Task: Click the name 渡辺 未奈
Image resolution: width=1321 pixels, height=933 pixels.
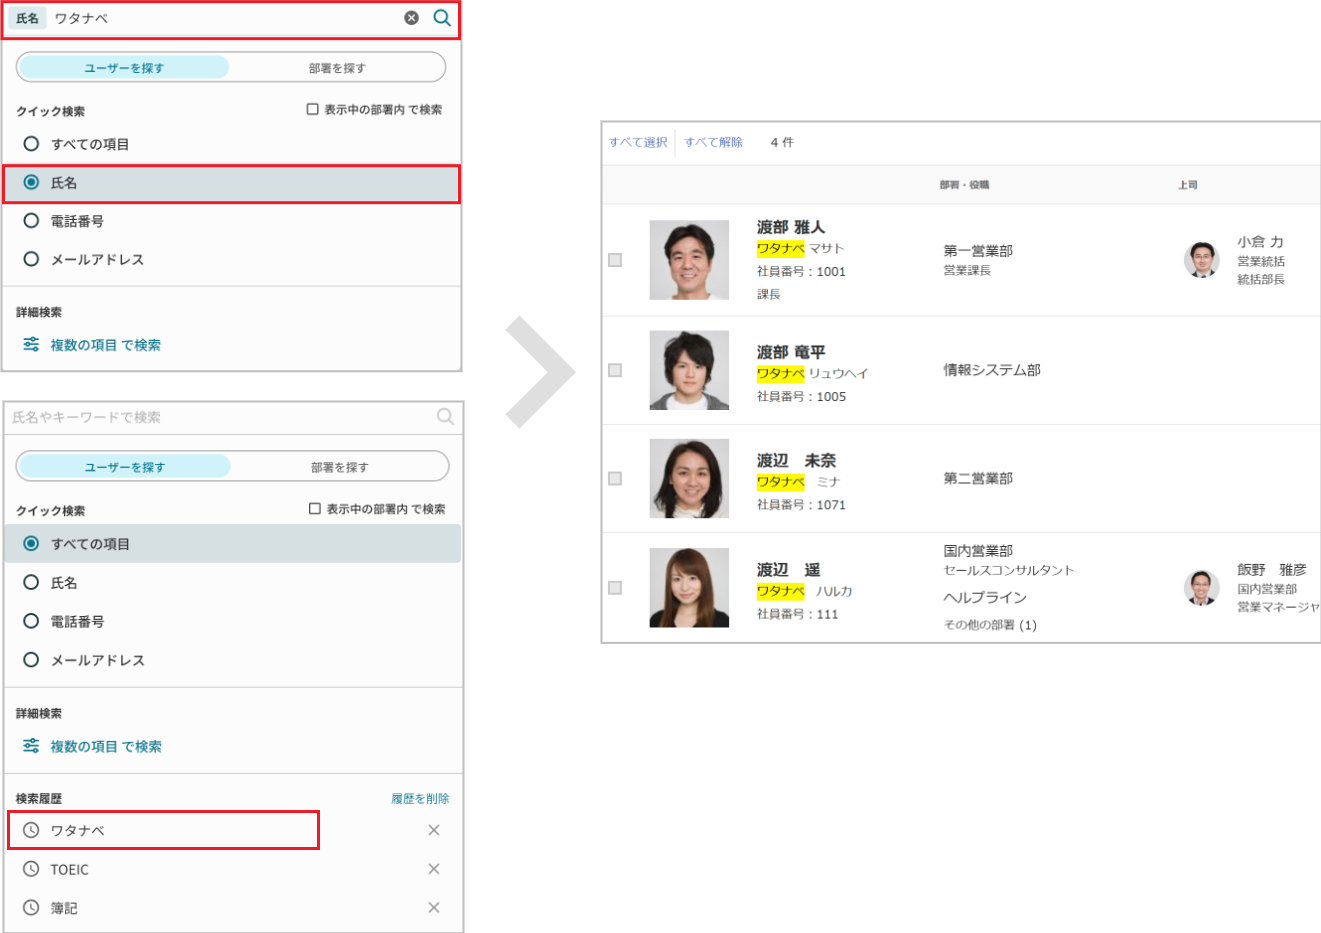Action: coord(796,460)
